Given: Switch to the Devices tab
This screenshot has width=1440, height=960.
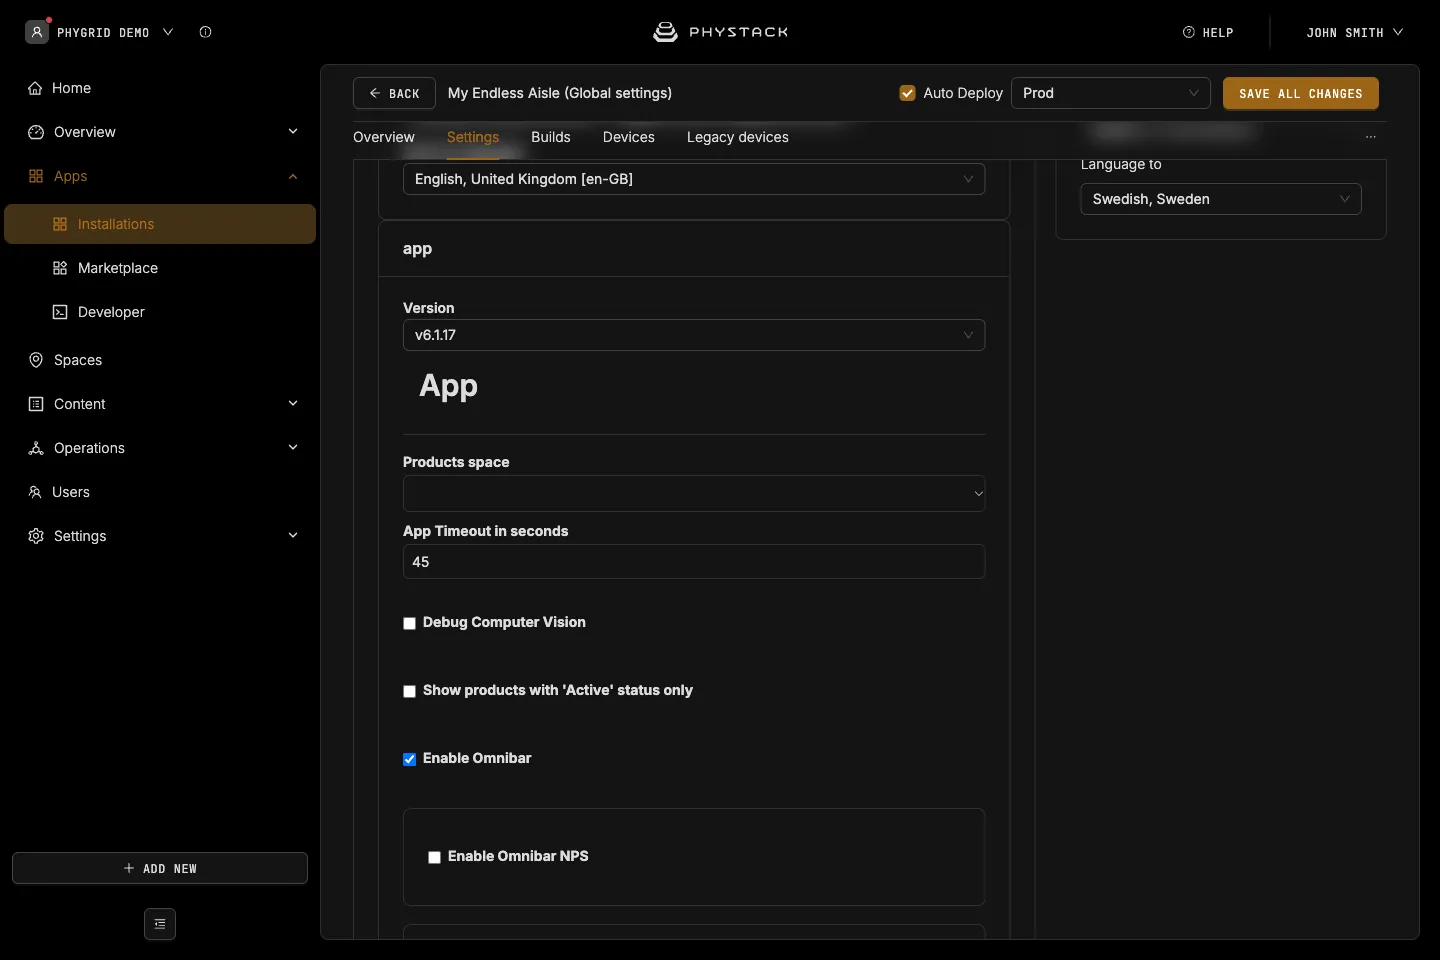Looking at the screenshot, I should [x=629, y=137].
